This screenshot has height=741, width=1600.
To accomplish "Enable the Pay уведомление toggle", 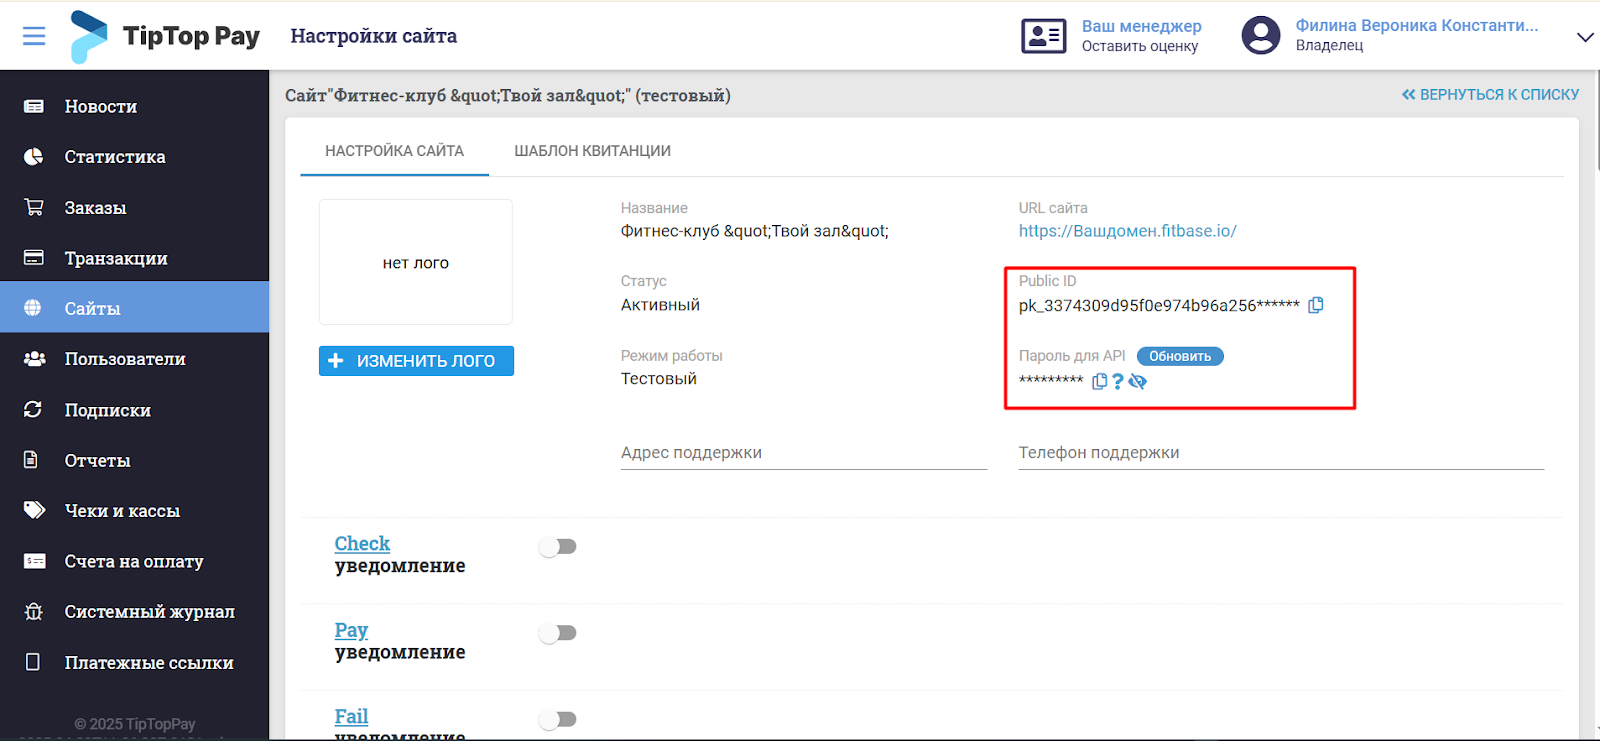I will point(558,633).
